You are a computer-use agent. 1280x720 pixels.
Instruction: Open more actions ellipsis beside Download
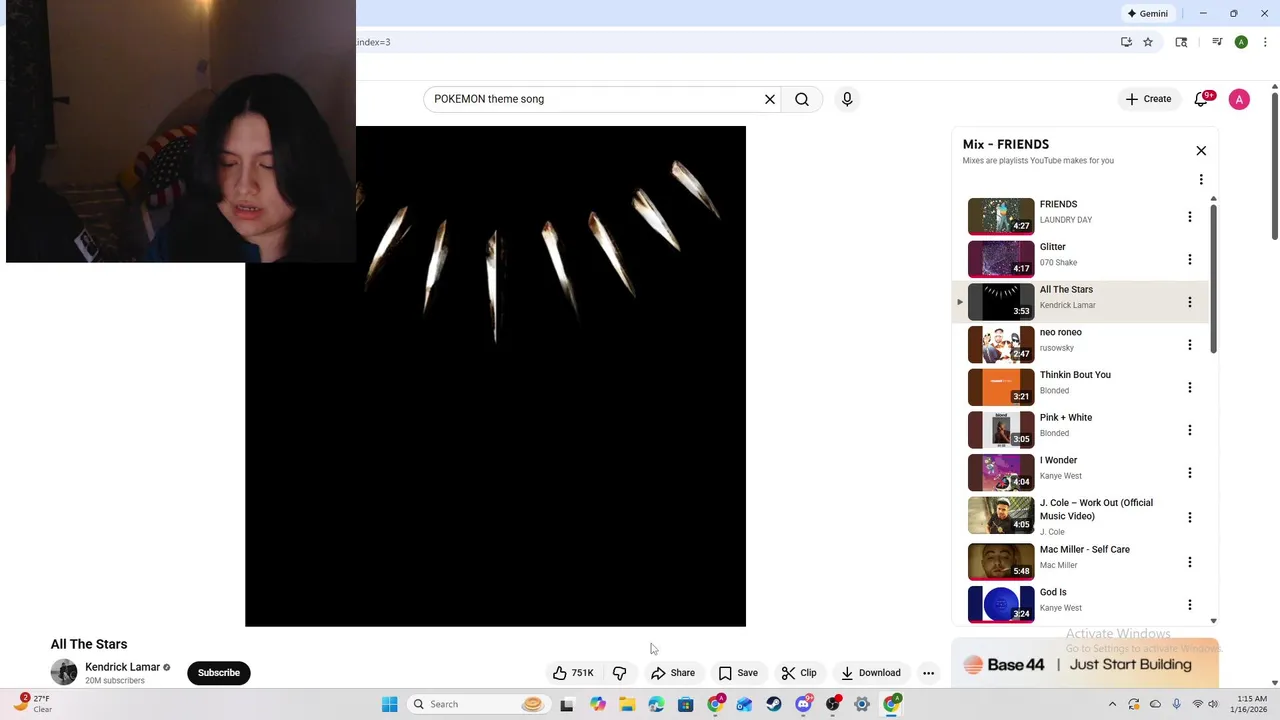pyautogui.click(x=928, y=673)
